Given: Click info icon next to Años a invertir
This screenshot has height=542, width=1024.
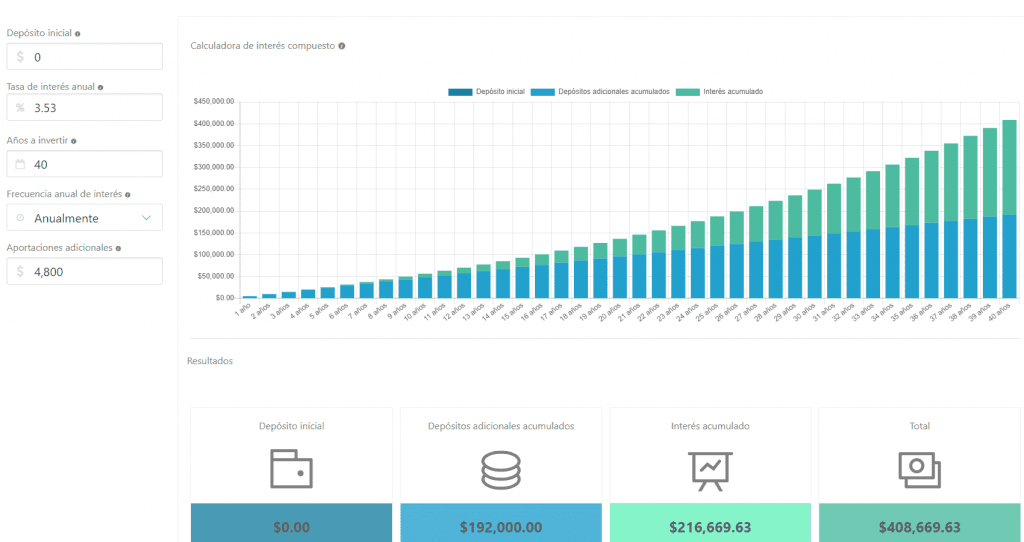Looking at the screenshot, I should (x=74, y=141).
